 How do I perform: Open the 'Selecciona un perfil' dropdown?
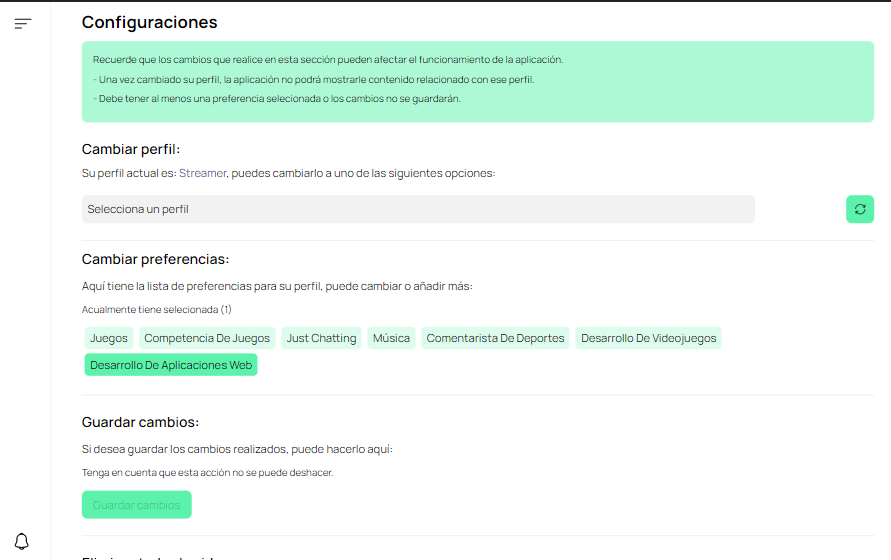tap(418, 209)
